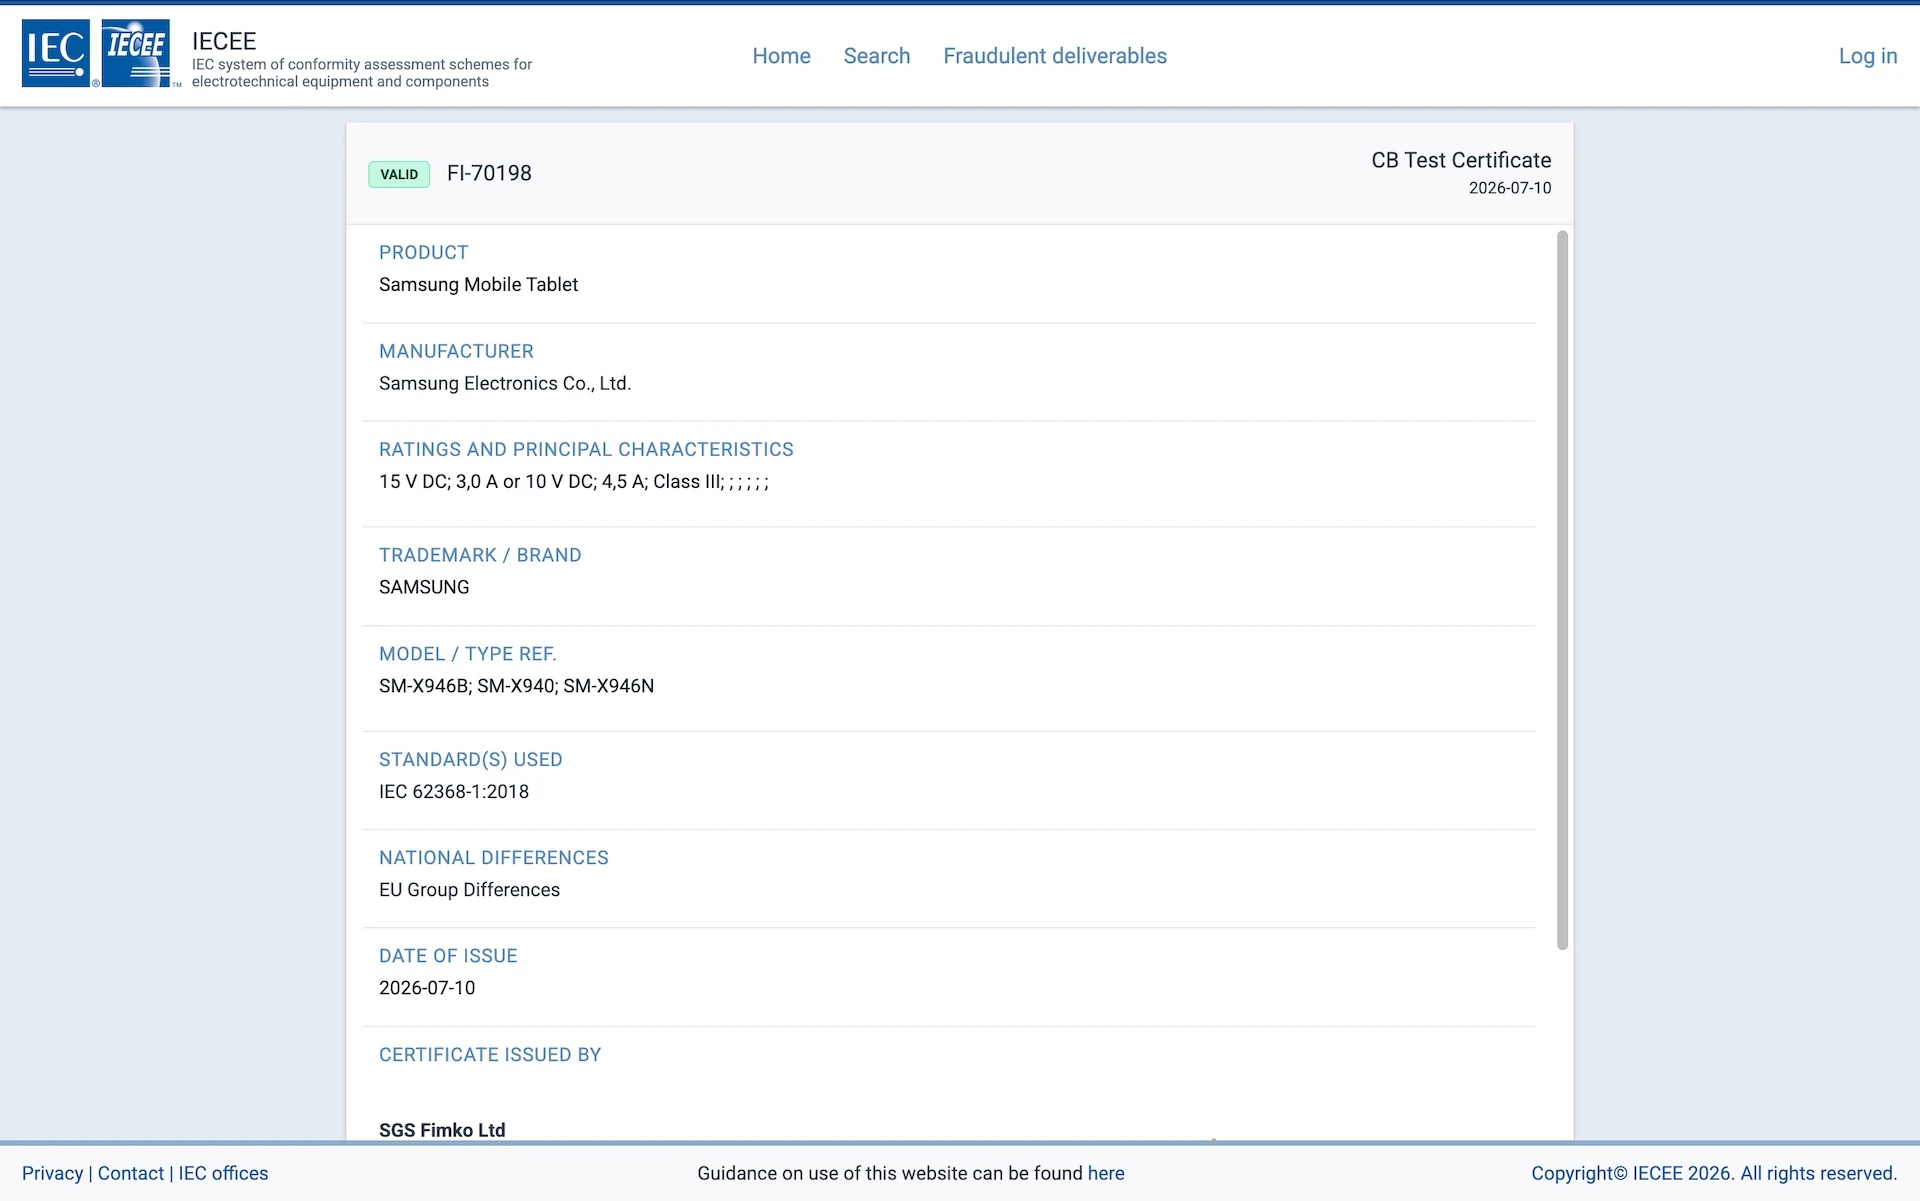Click the IECEE logo icon
Screen dimensions: 1920x1201
136,53
